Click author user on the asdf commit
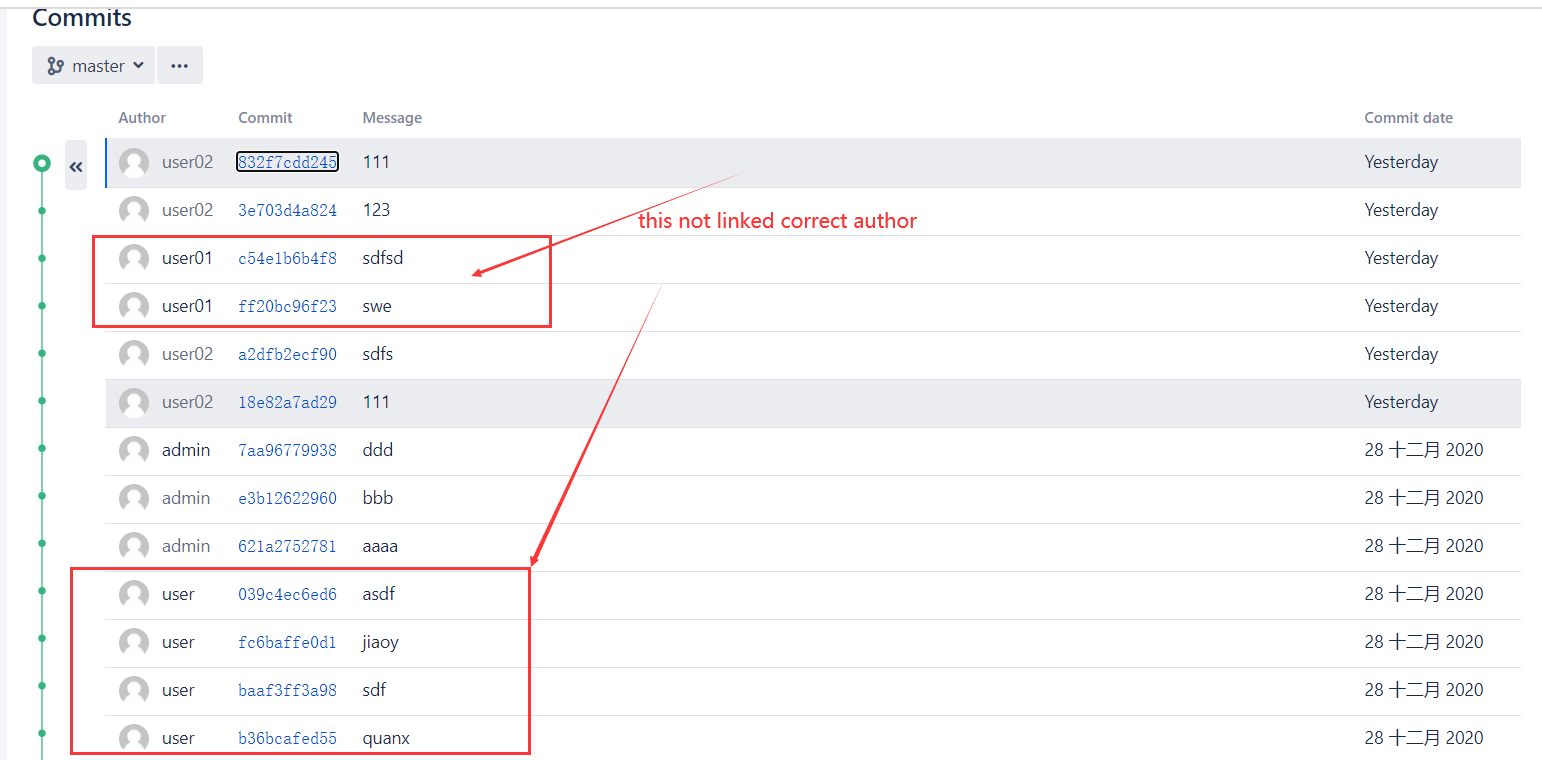 click(178, 594)
